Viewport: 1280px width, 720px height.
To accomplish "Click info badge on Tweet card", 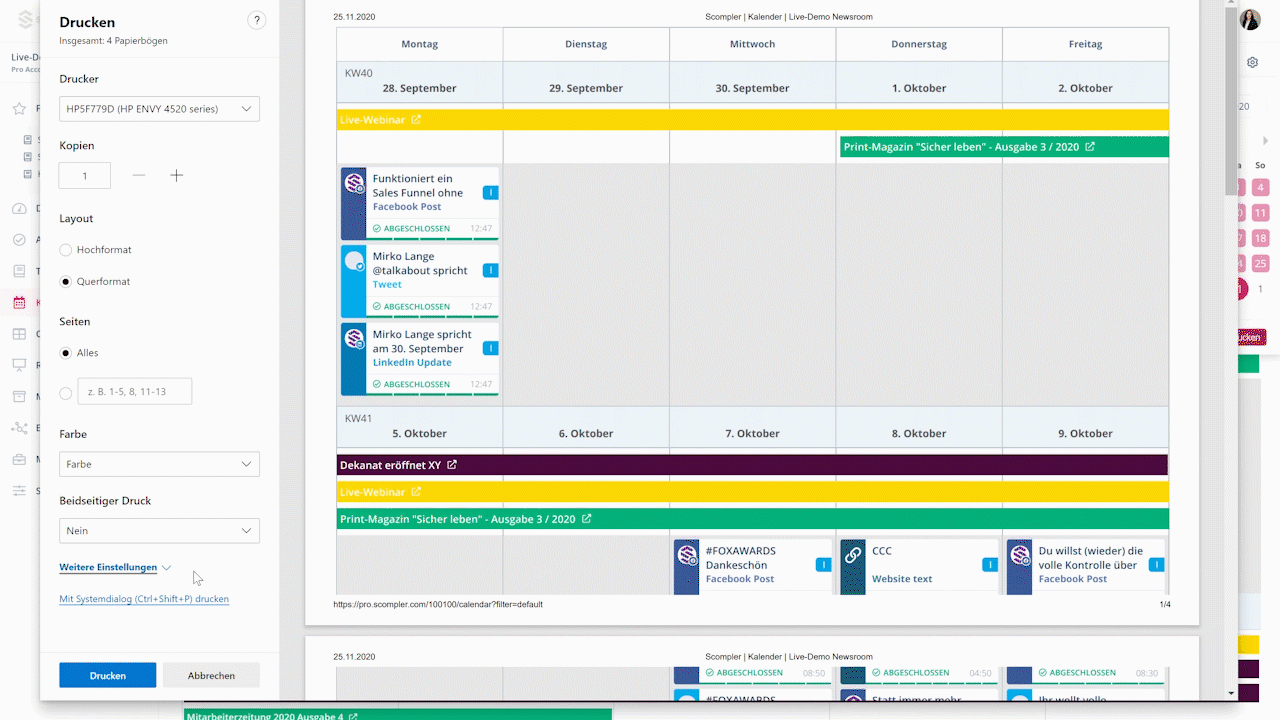I will pyautogui.click(x=490, y=270).
